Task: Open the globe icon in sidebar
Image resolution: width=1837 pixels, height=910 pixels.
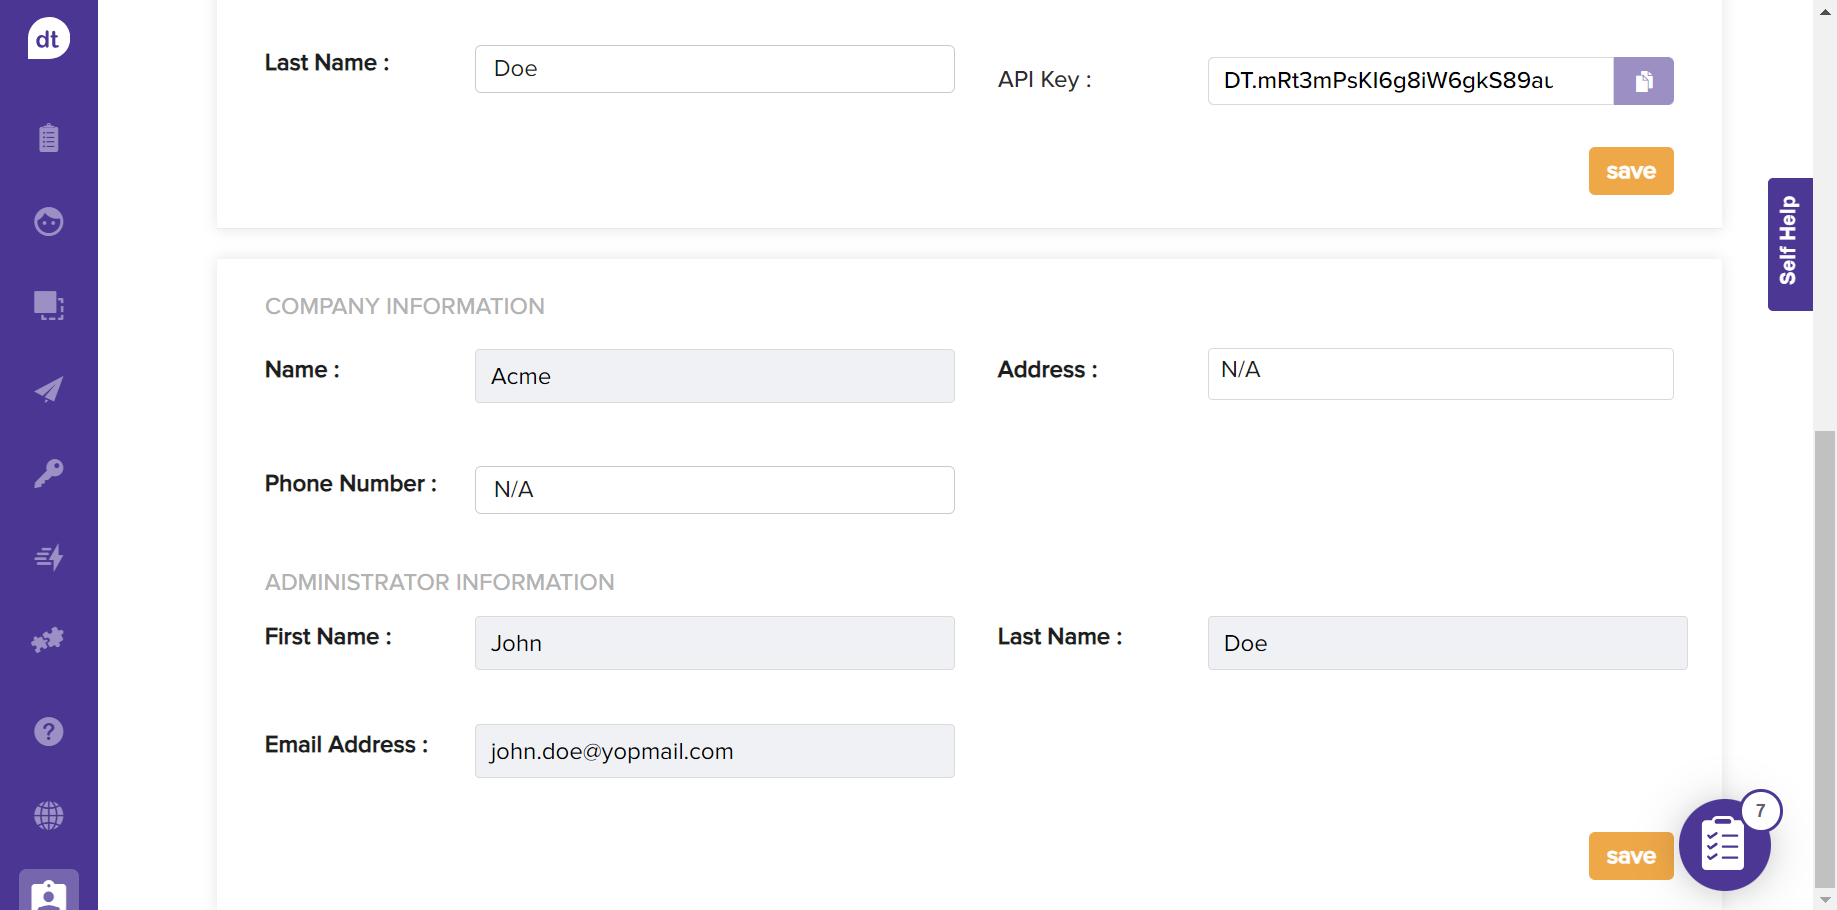Action: pos(48,816)
